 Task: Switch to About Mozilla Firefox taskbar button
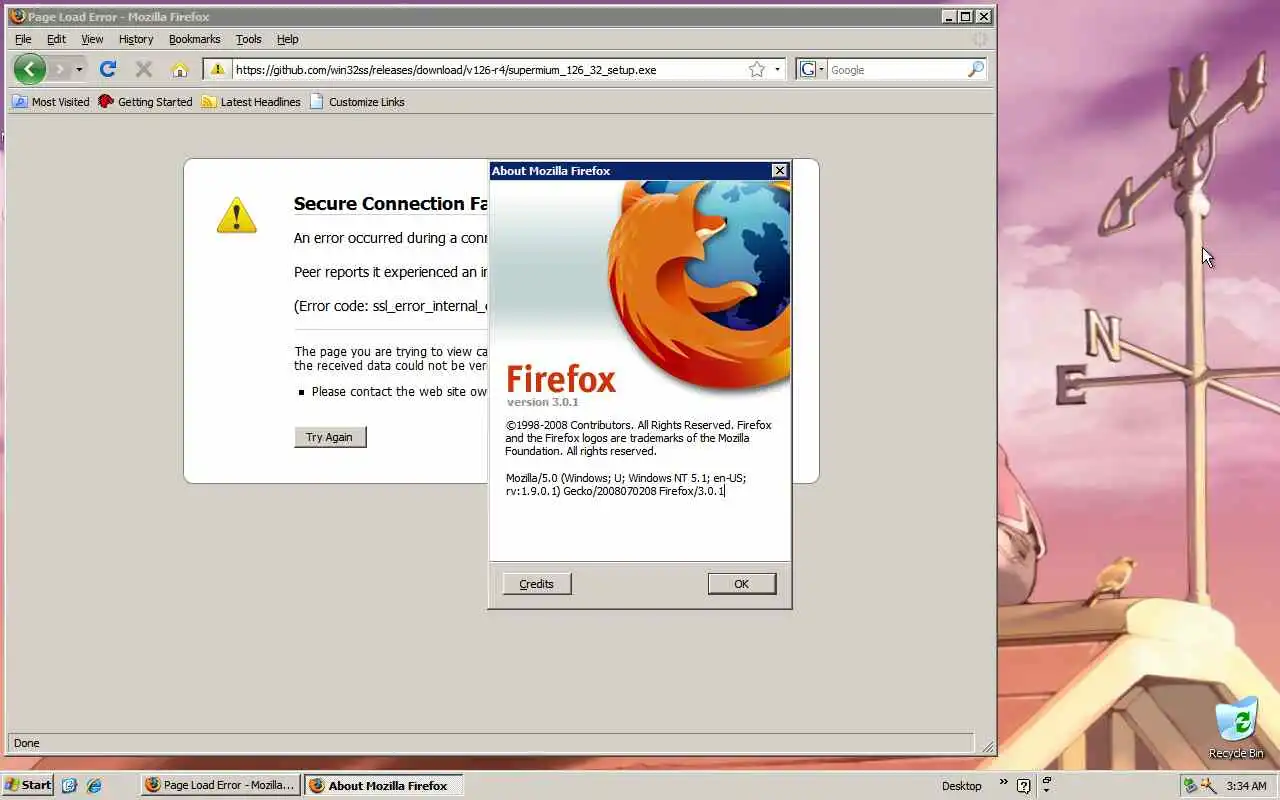384,785
